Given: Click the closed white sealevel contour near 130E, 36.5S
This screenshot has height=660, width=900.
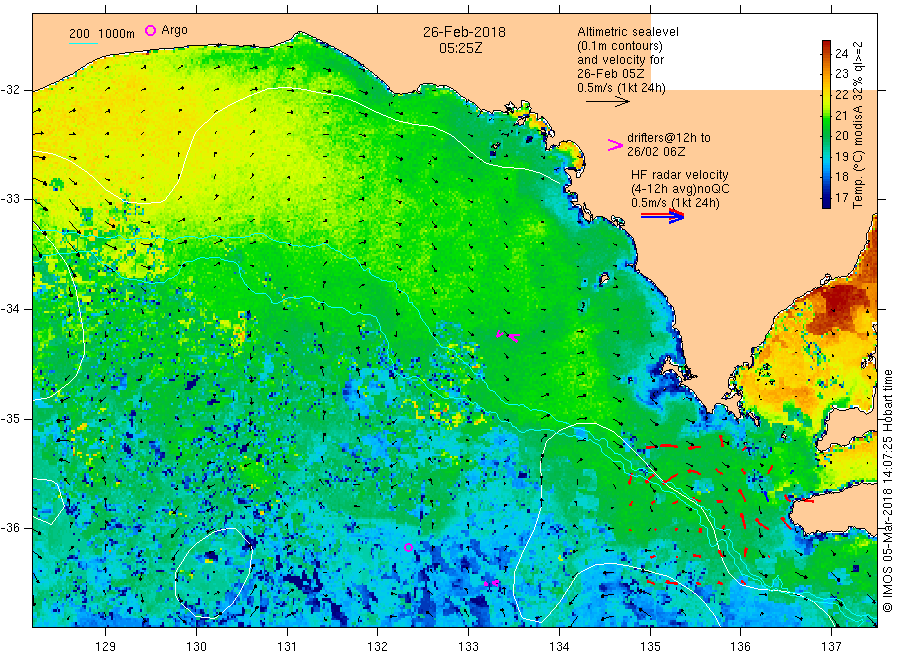Looking at the screenshot, I should pyautogui.click(x=214, y=573).
